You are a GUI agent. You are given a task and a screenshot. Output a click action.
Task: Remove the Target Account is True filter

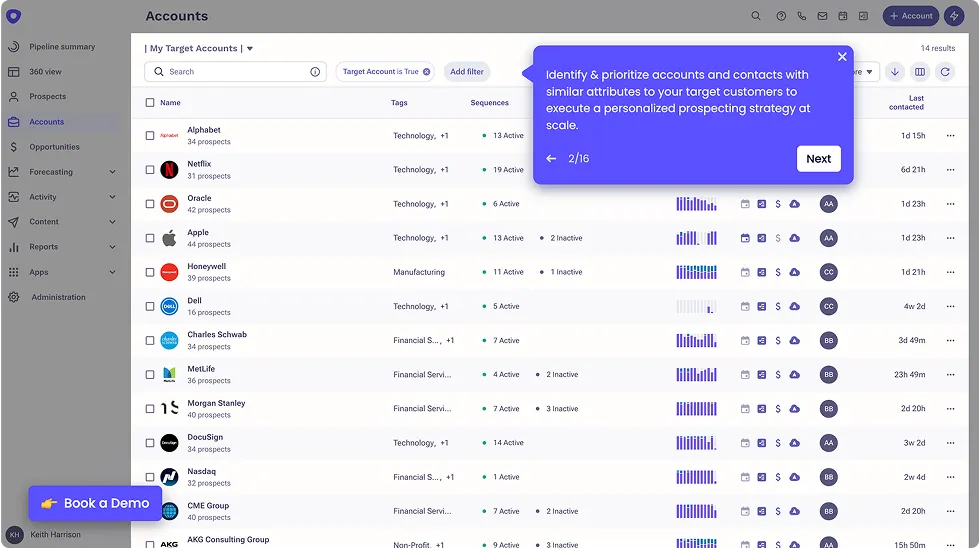click(x=426, y=71)
